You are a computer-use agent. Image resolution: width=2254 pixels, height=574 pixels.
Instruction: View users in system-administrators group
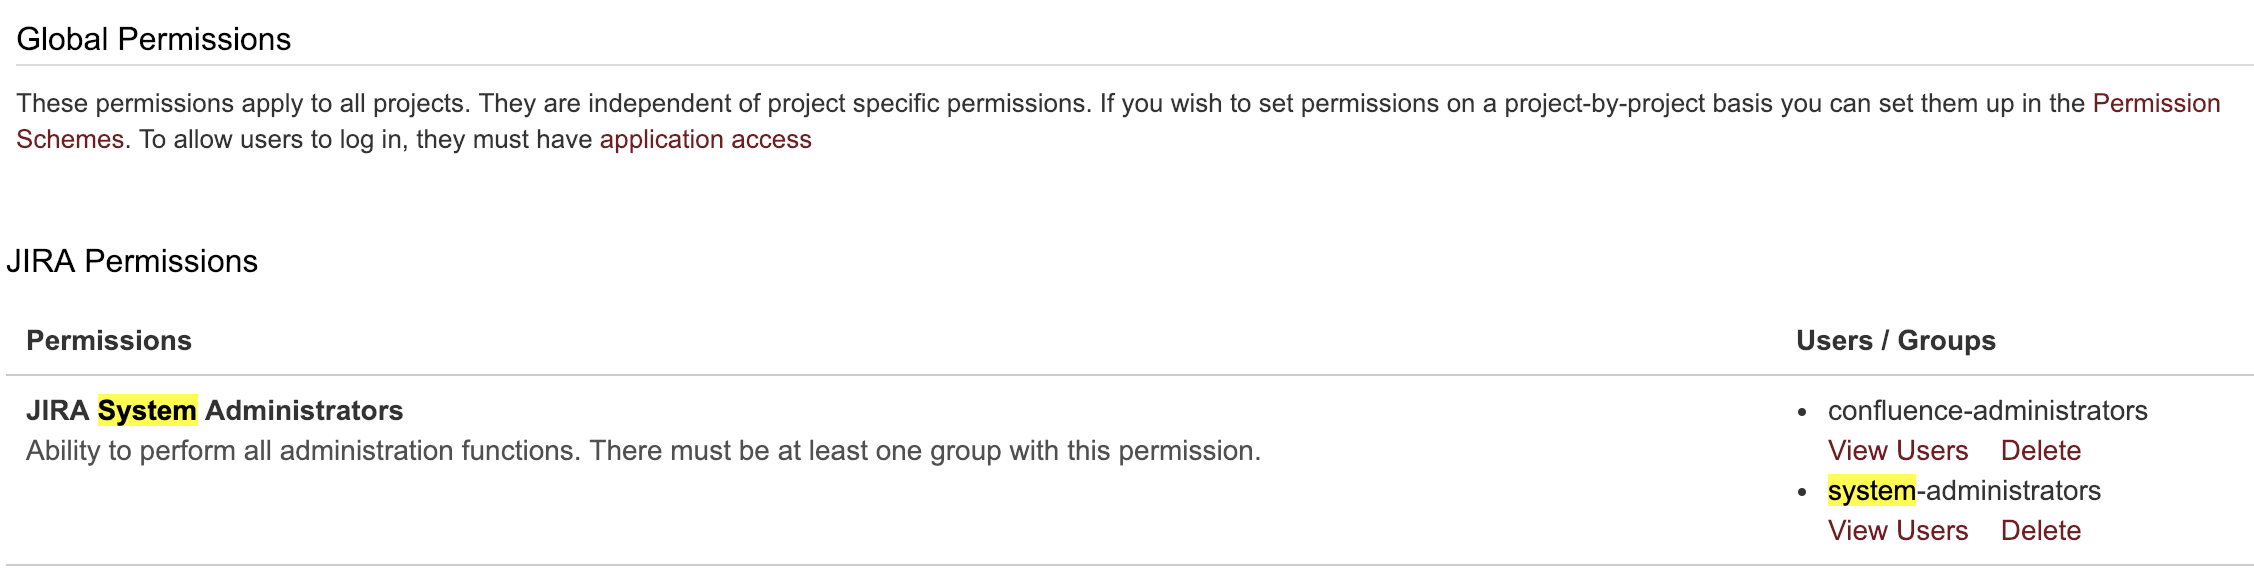tap(1897, 531)
